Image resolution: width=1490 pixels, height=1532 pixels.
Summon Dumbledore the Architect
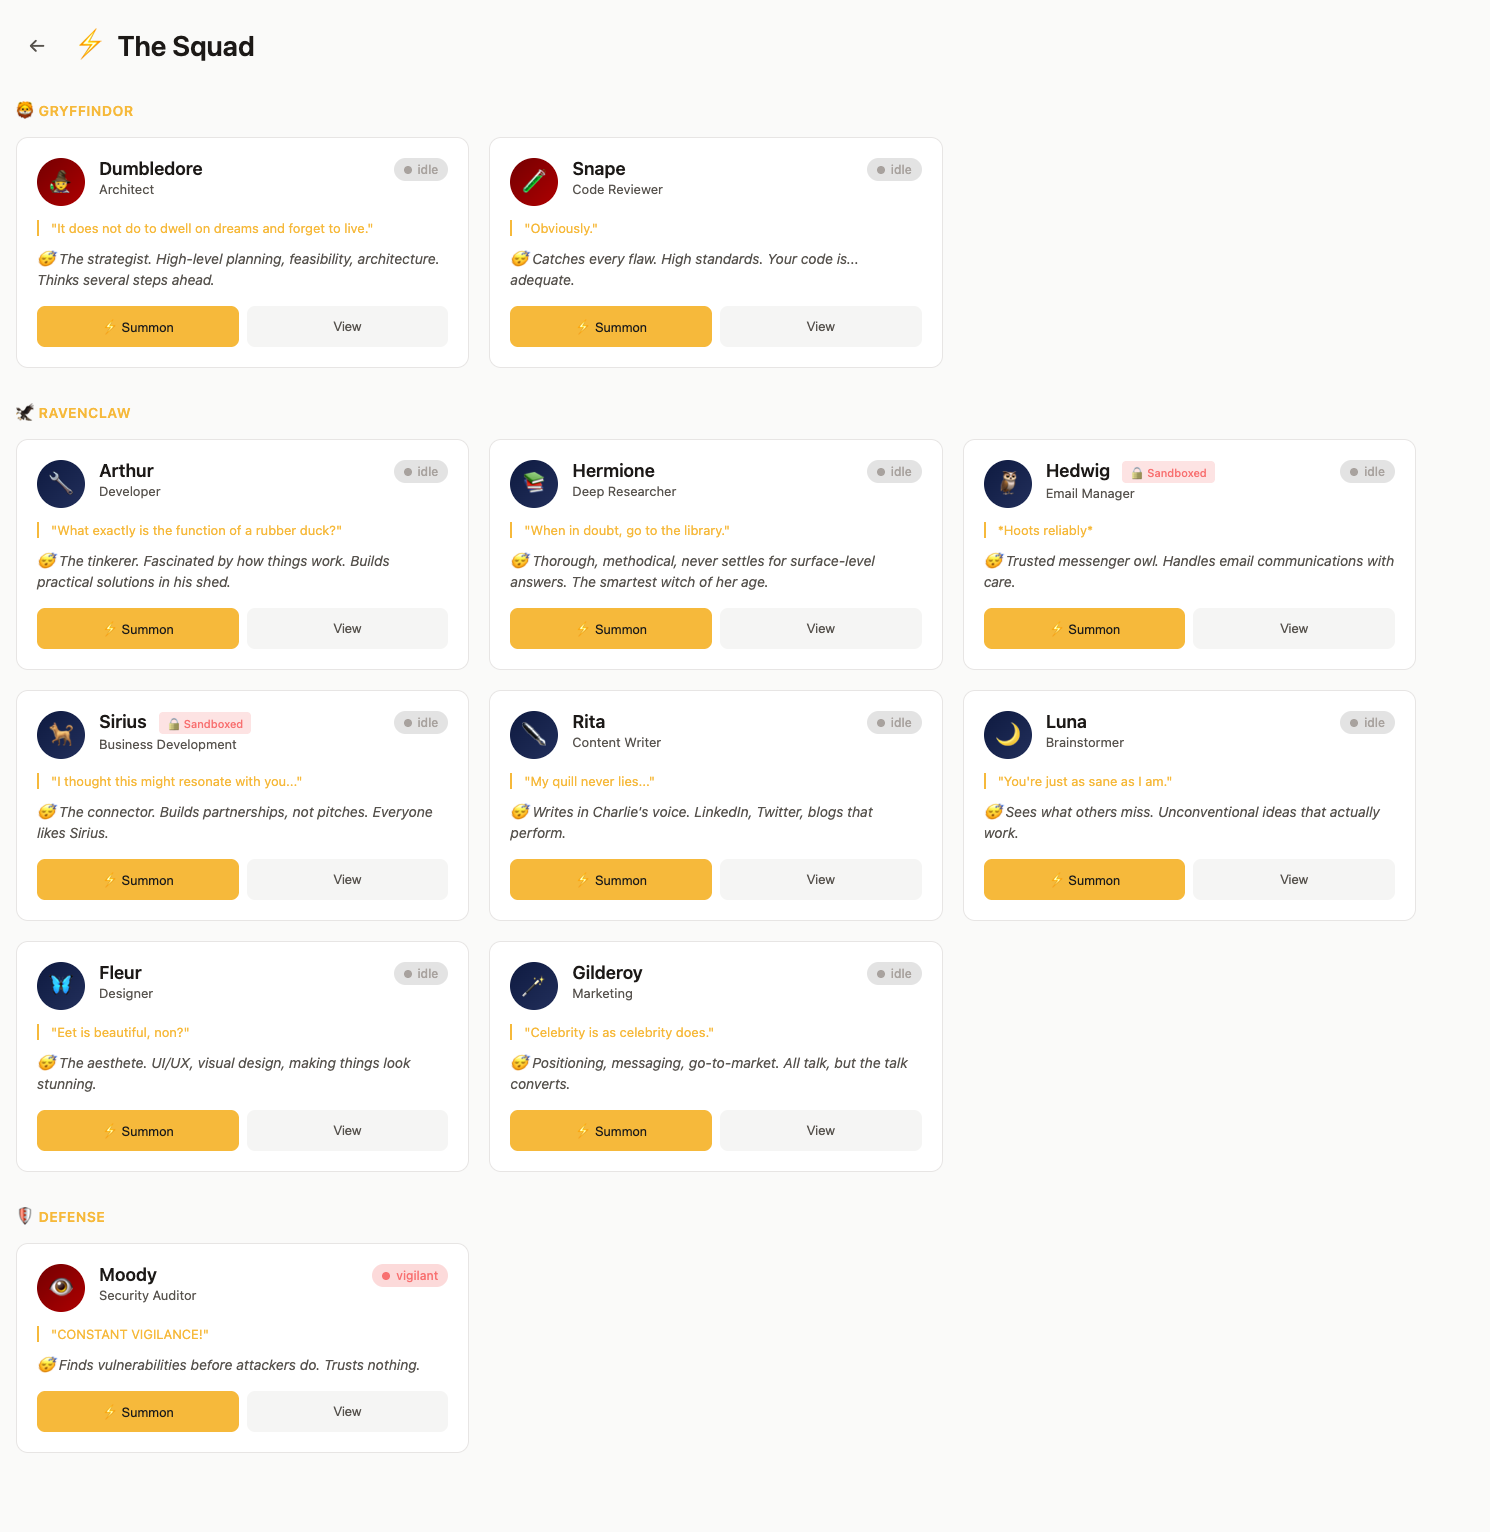[x=138, y=327]
